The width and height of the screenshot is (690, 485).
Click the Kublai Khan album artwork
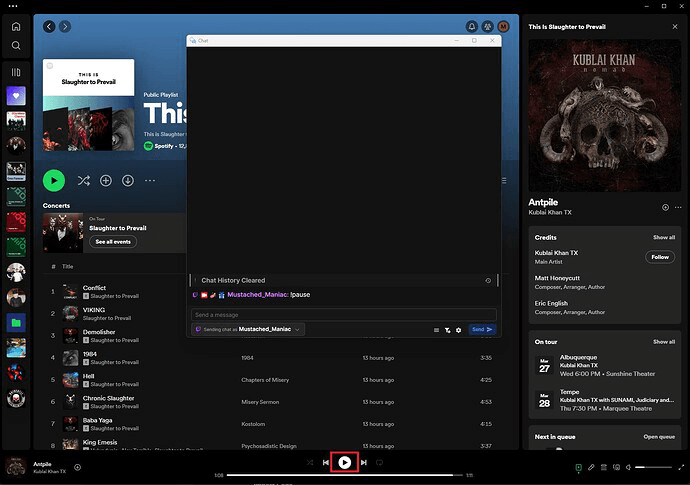605,115
